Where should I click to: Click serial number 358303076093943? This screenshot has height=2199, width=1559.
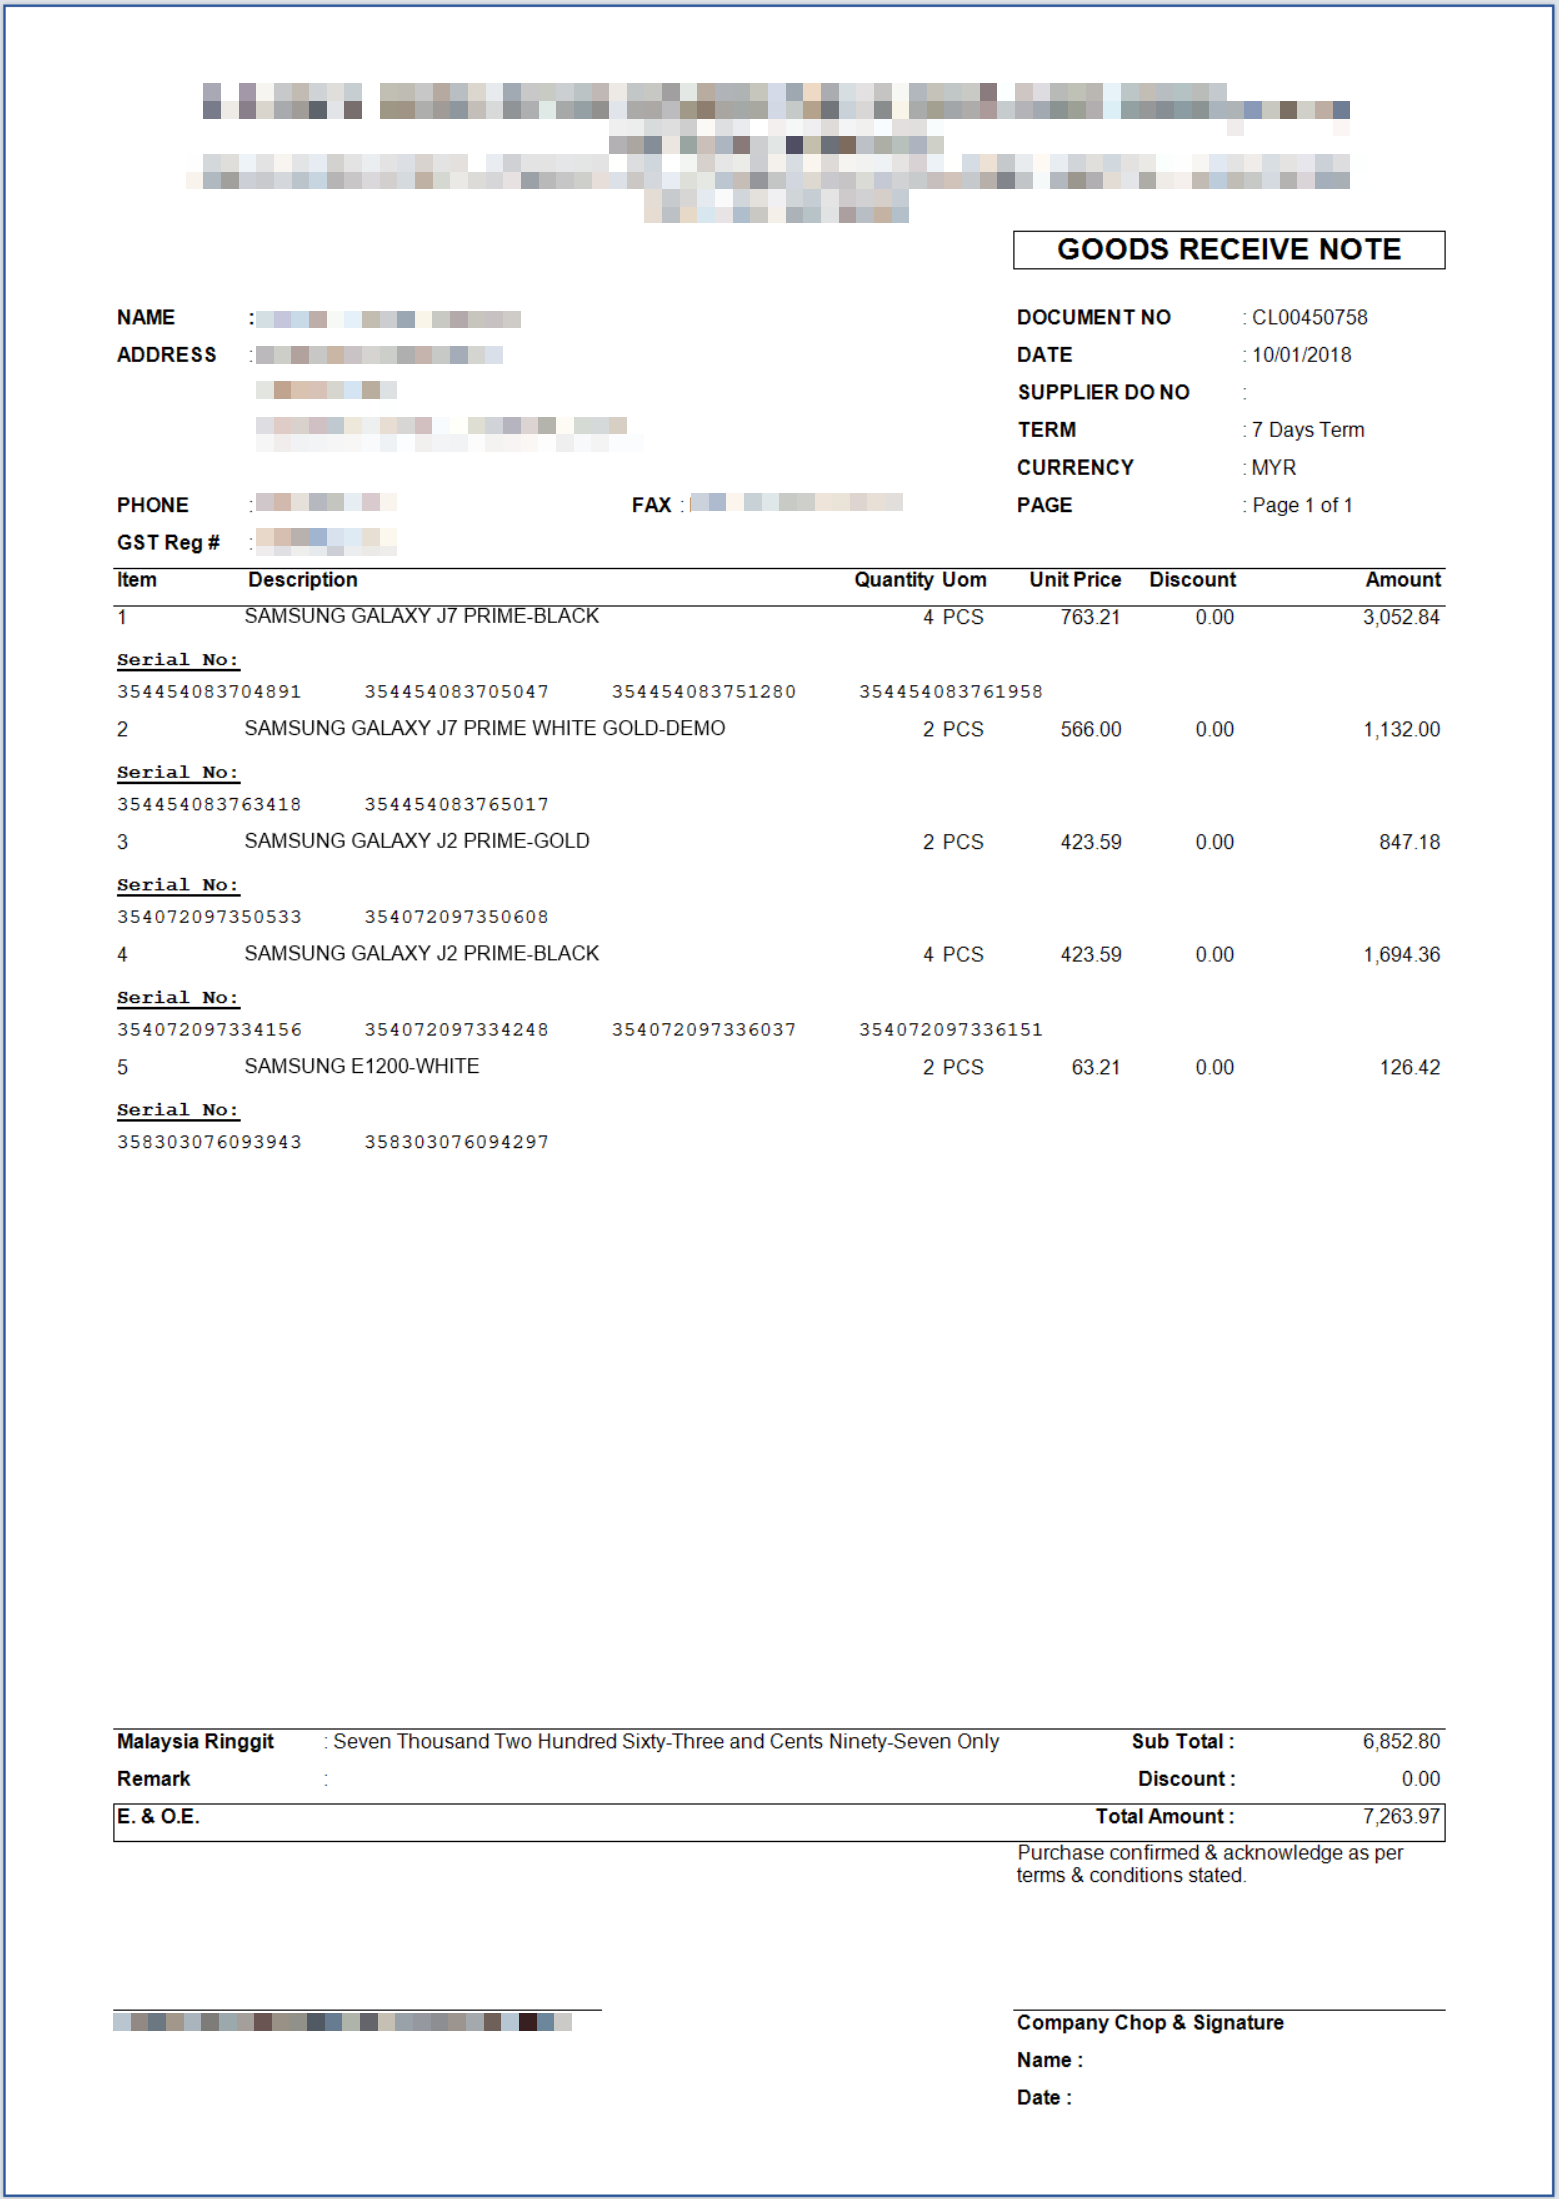(x=209, y=1142)
